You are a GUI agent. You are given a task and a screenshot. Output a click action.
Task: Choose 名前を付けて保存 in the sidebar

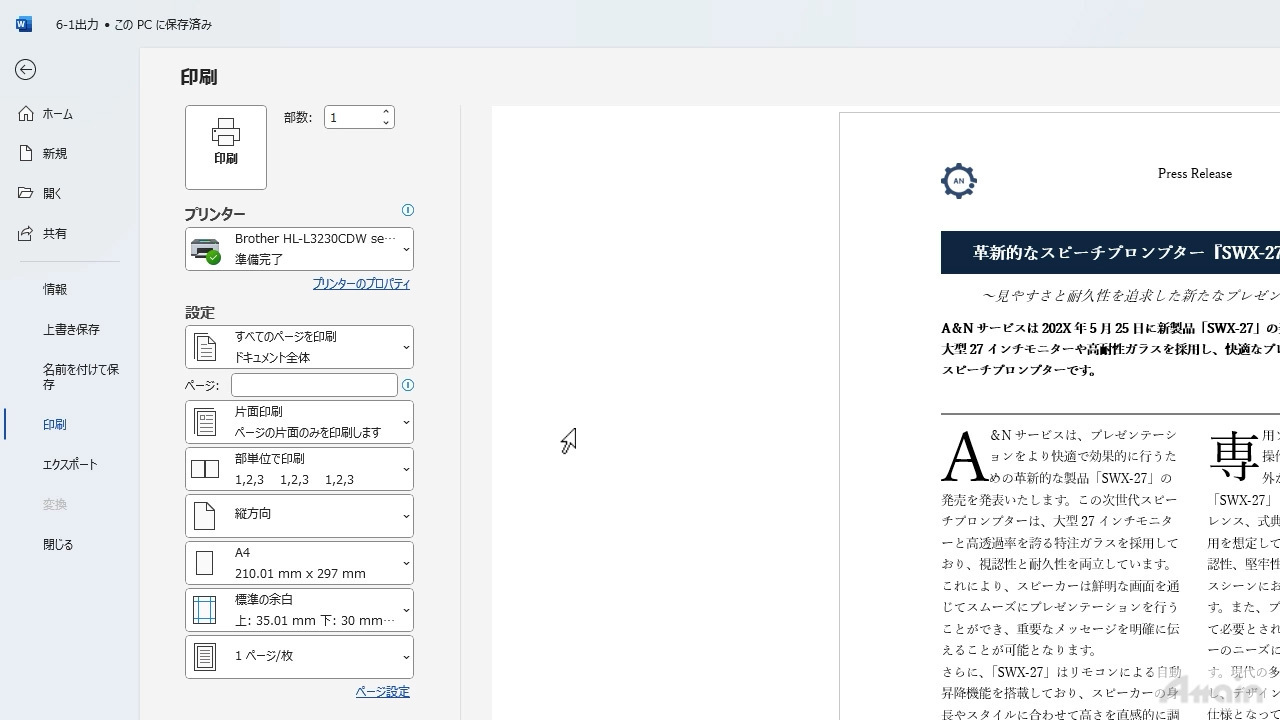[69, 376]
